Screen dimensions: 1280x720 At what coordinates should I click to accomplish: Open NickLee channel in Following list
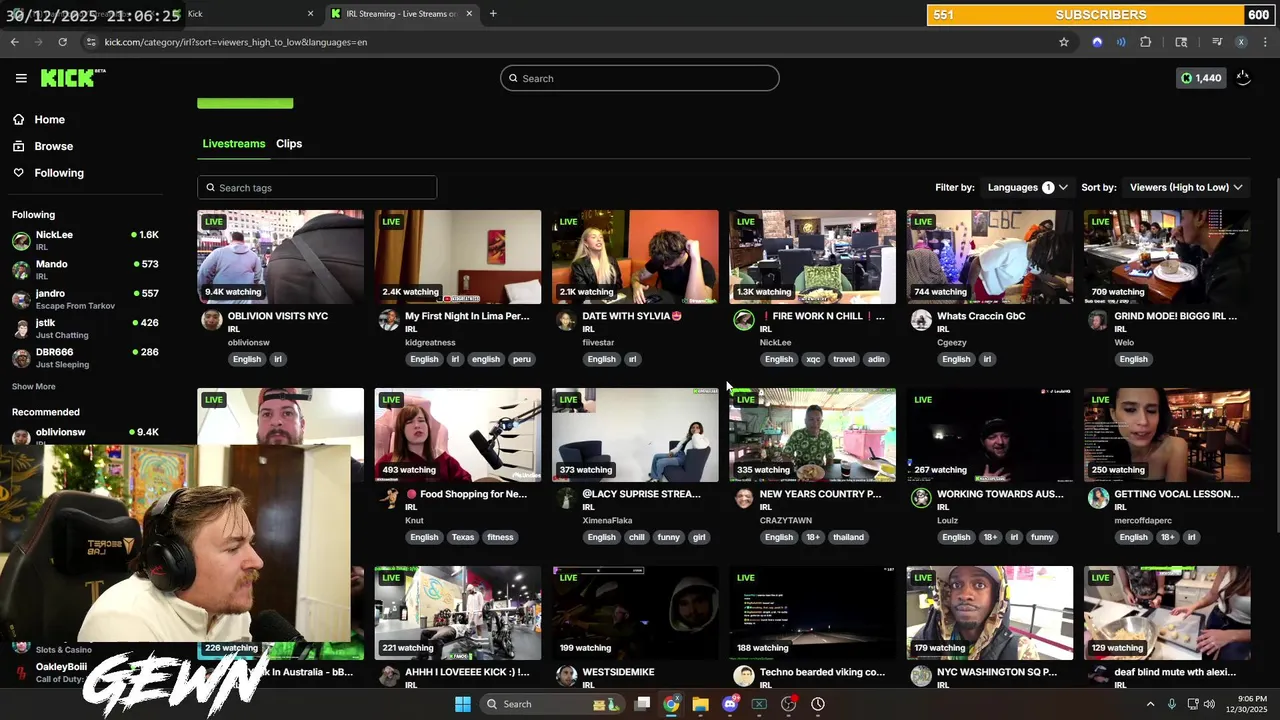point(85,240)
